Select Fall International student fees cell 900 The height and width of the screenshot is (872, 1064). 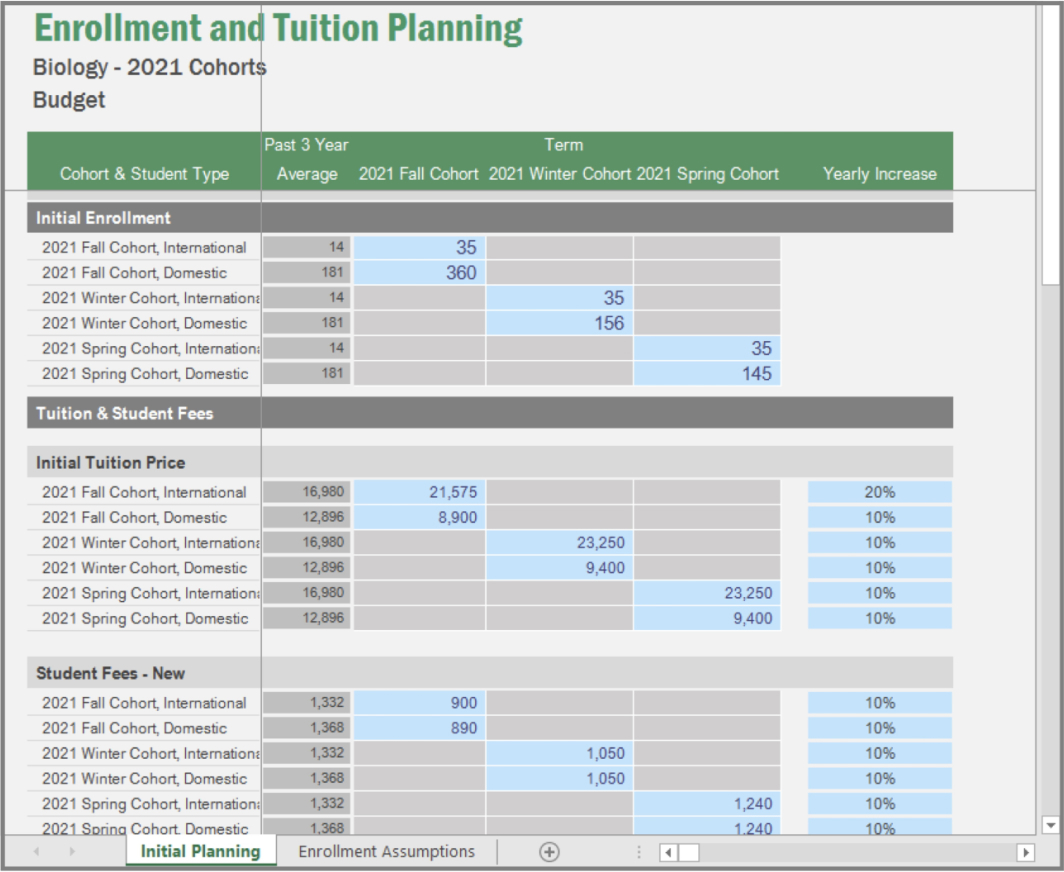420,703
